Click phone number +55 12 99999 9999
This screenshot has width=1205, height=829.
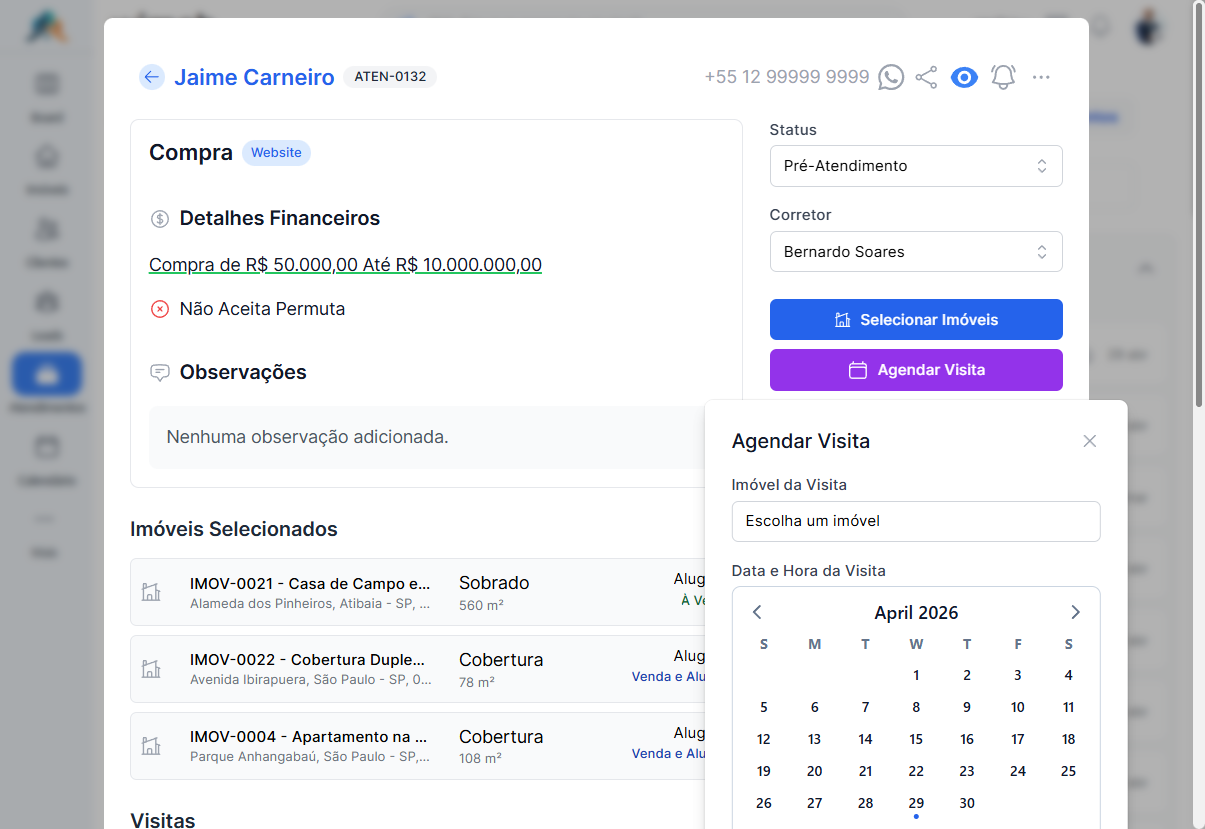787,77
